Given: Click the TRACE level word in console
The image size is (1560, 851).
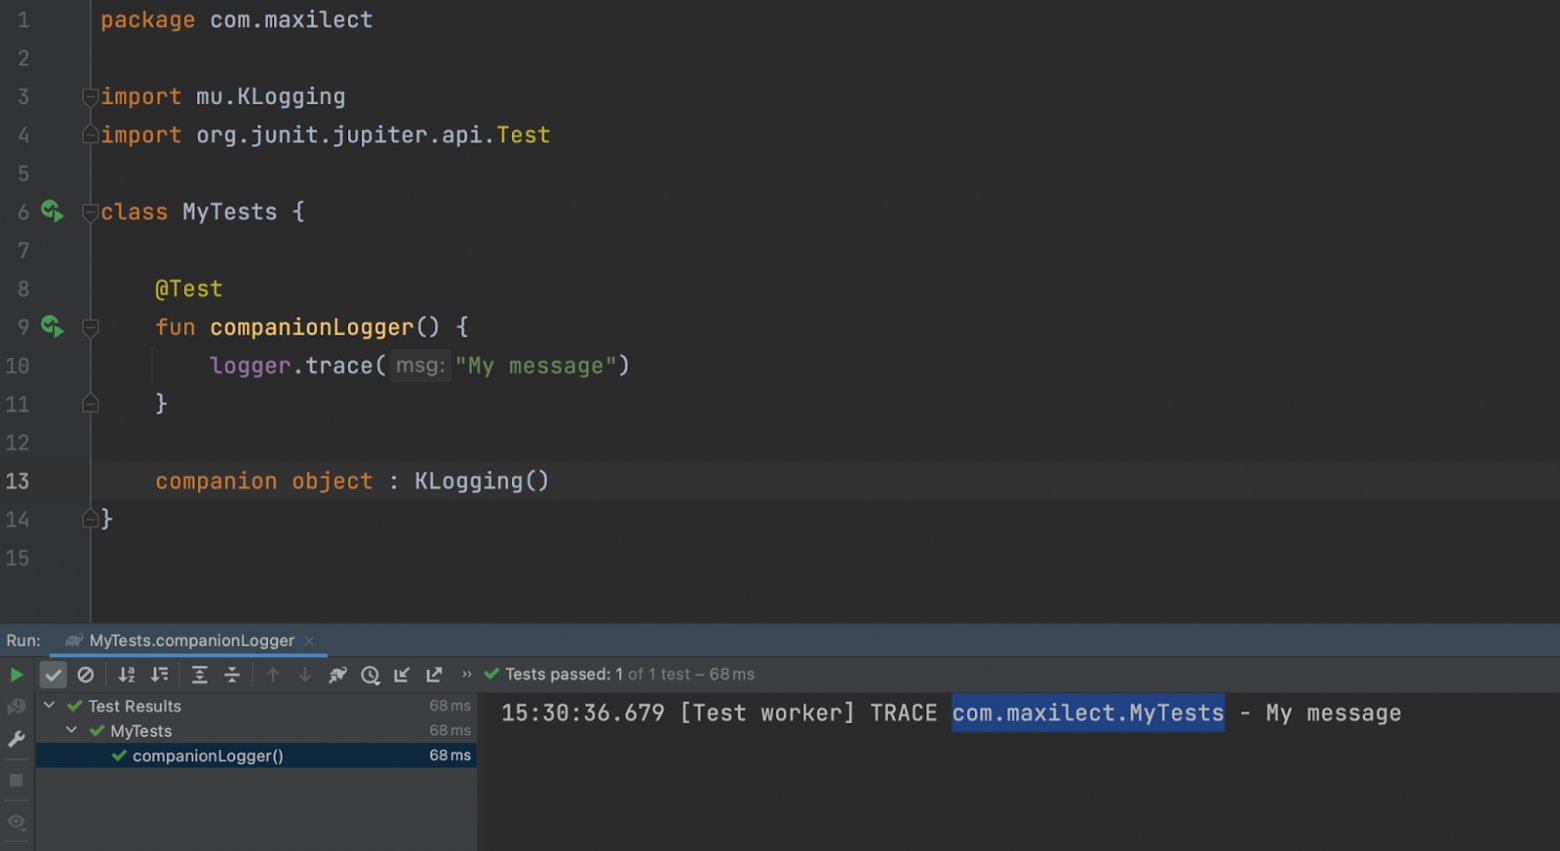Looking at the screenshot, I should click(x=904, y=713).
